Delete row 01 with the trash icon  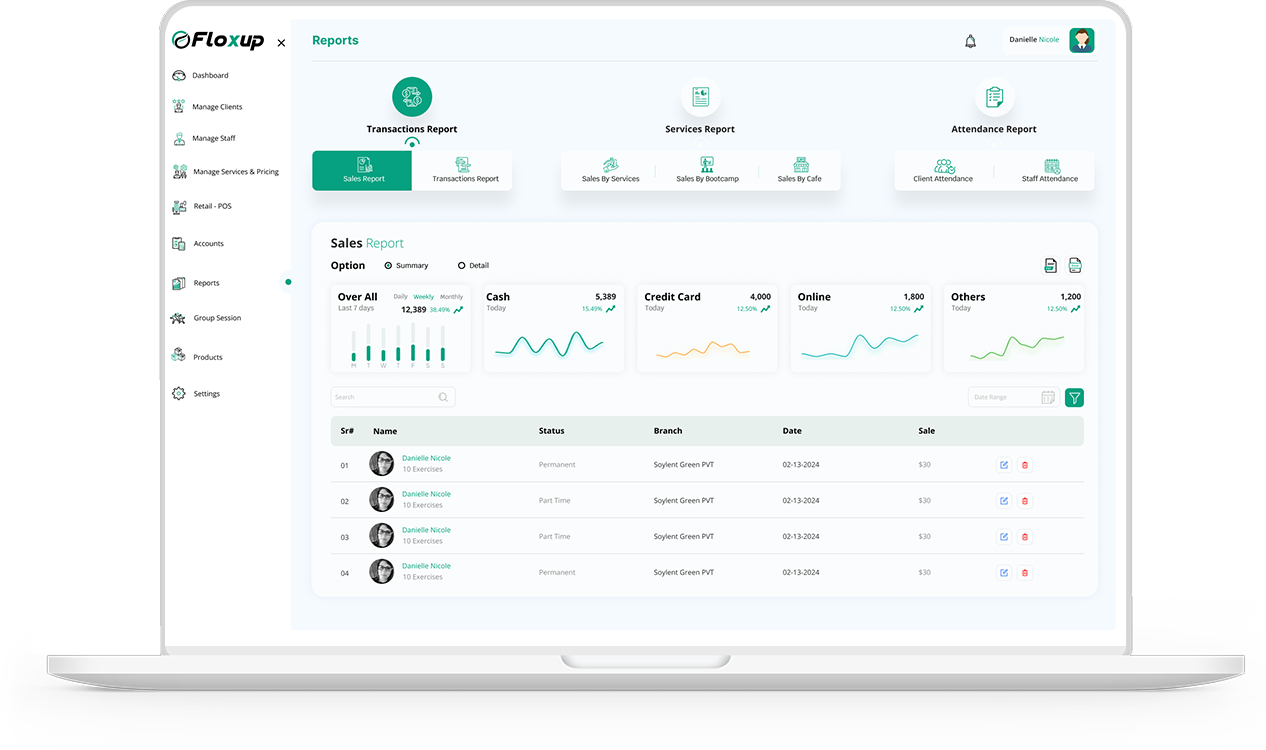tap(1025, 465)
